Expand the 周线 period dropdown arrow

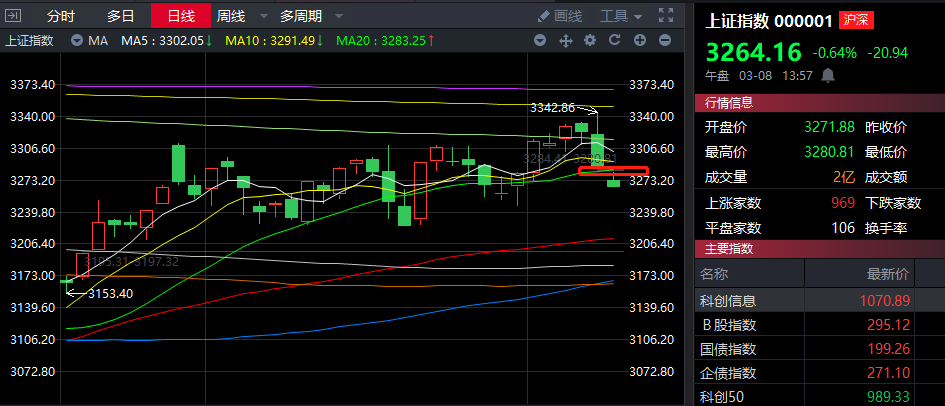[x=263, y=16]
